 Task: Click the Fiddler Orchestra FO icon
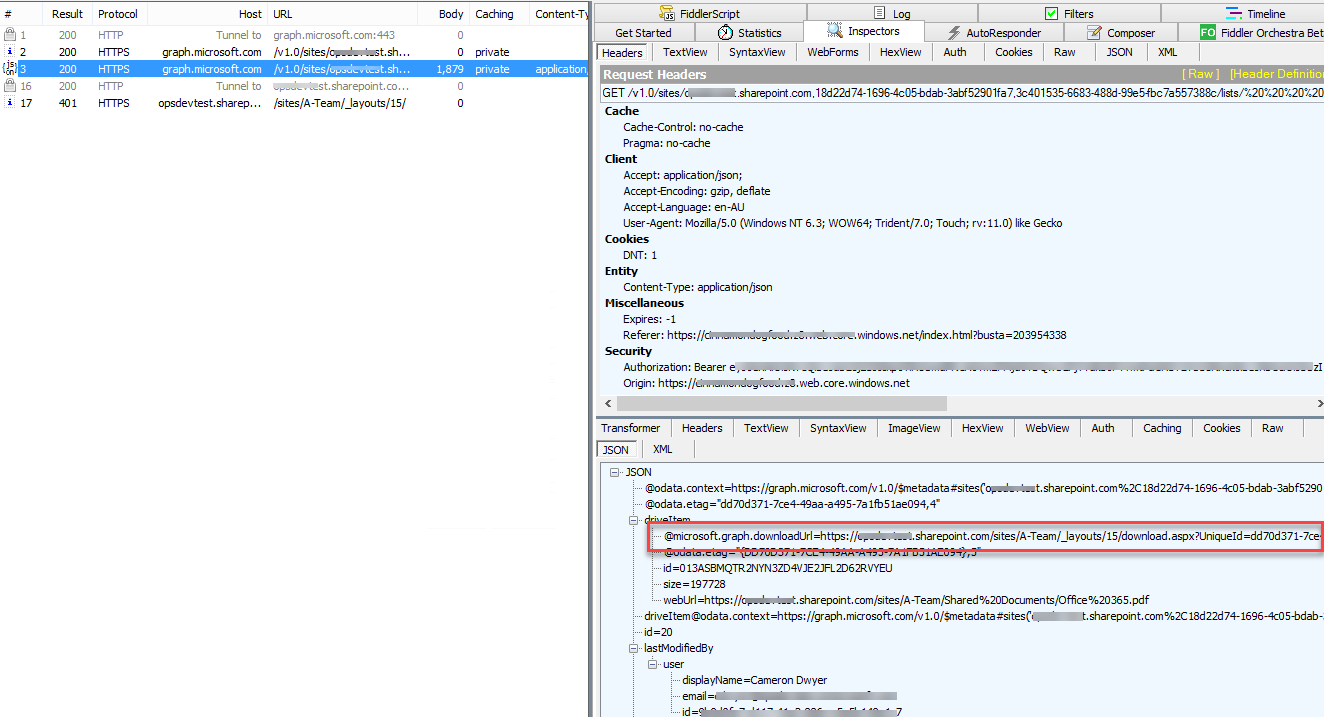tap(1207, 33)
